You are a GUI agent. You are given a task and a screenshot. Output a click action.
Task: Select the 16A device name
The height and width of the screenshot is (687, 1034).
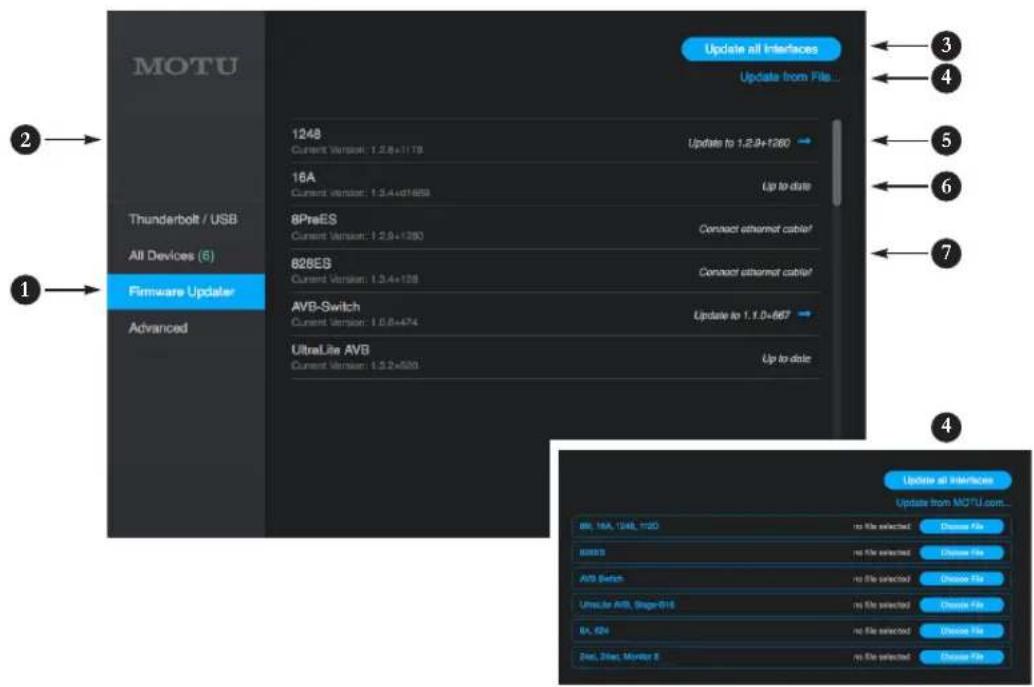303,177
